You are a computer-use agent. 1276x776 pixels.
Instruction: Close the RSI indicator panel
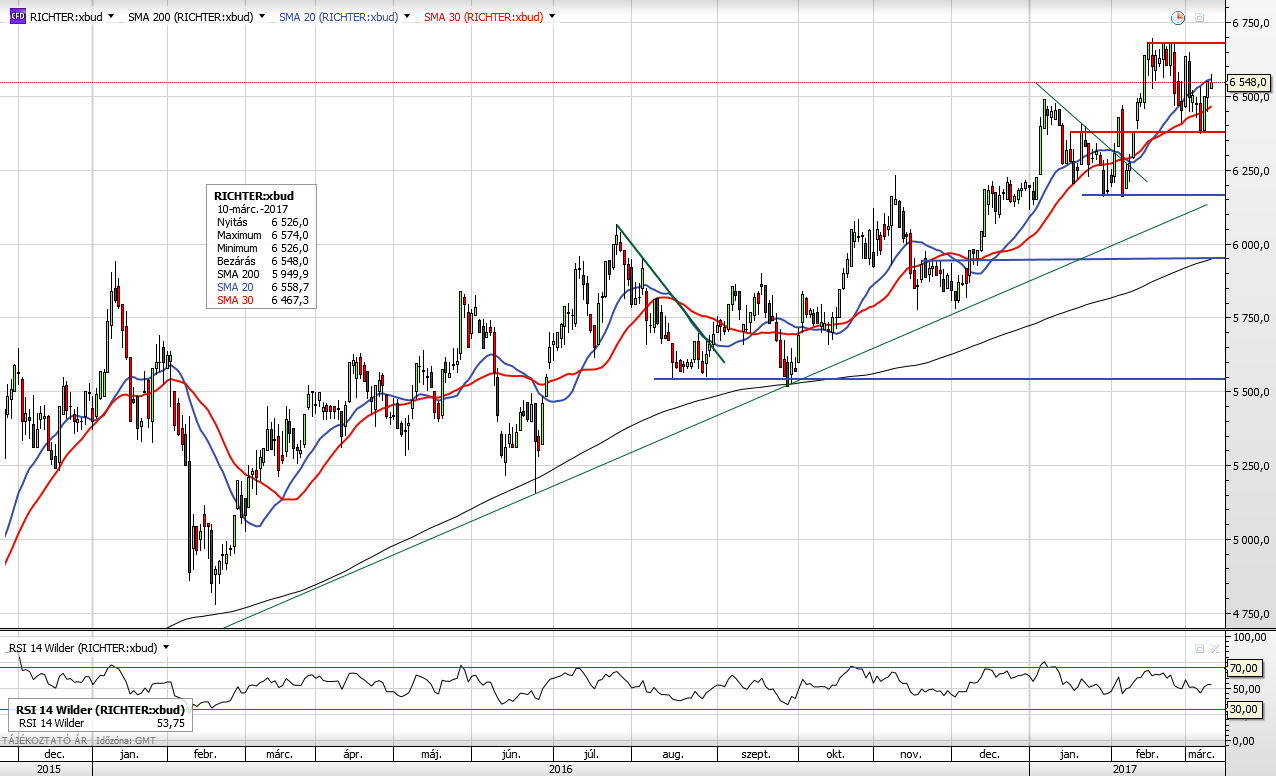tap(1214, 648)
